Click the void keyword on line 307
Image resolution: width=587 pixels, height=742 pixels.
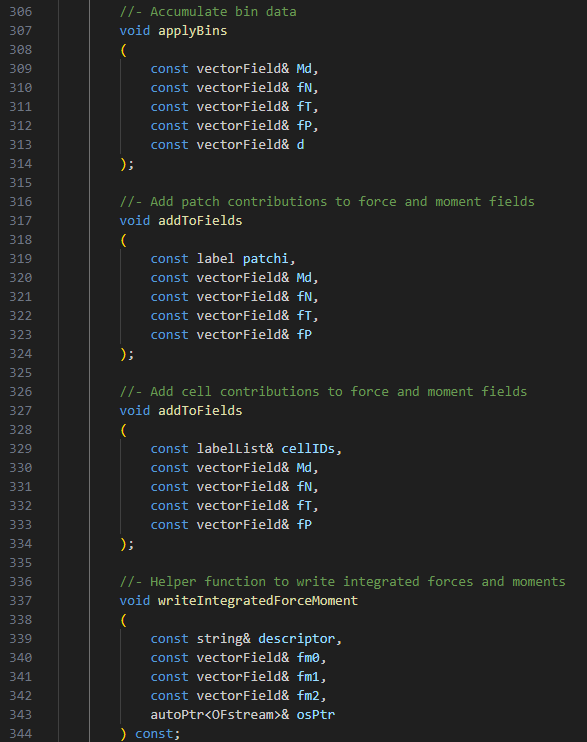tap(134, 31)
